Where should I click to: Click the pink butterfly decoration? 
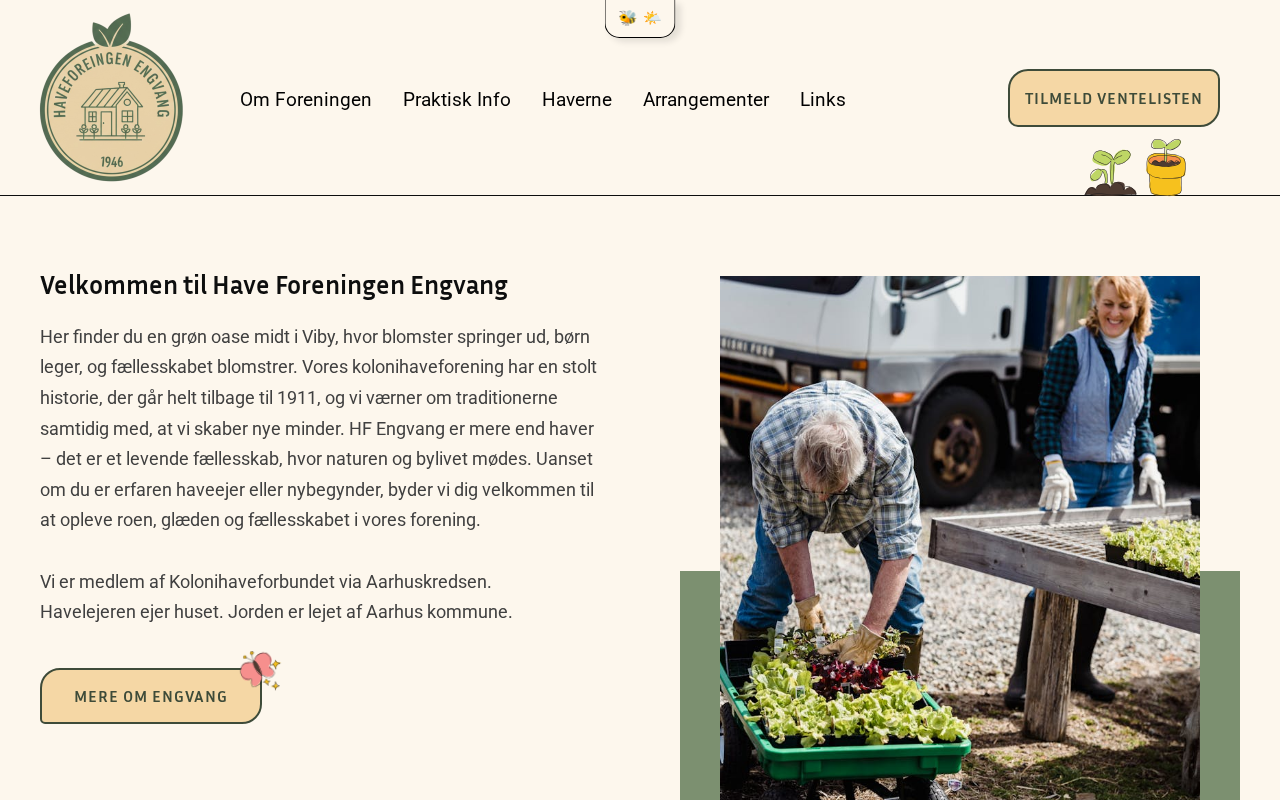pos(260,670)
